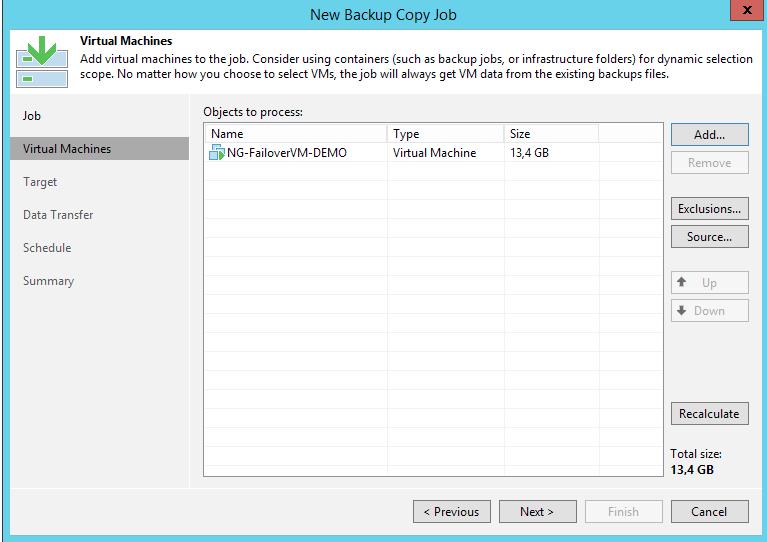Select the NG-FailoverVM-DEMO row name
This screenshot has height=542, width=767.
point(287,153)
